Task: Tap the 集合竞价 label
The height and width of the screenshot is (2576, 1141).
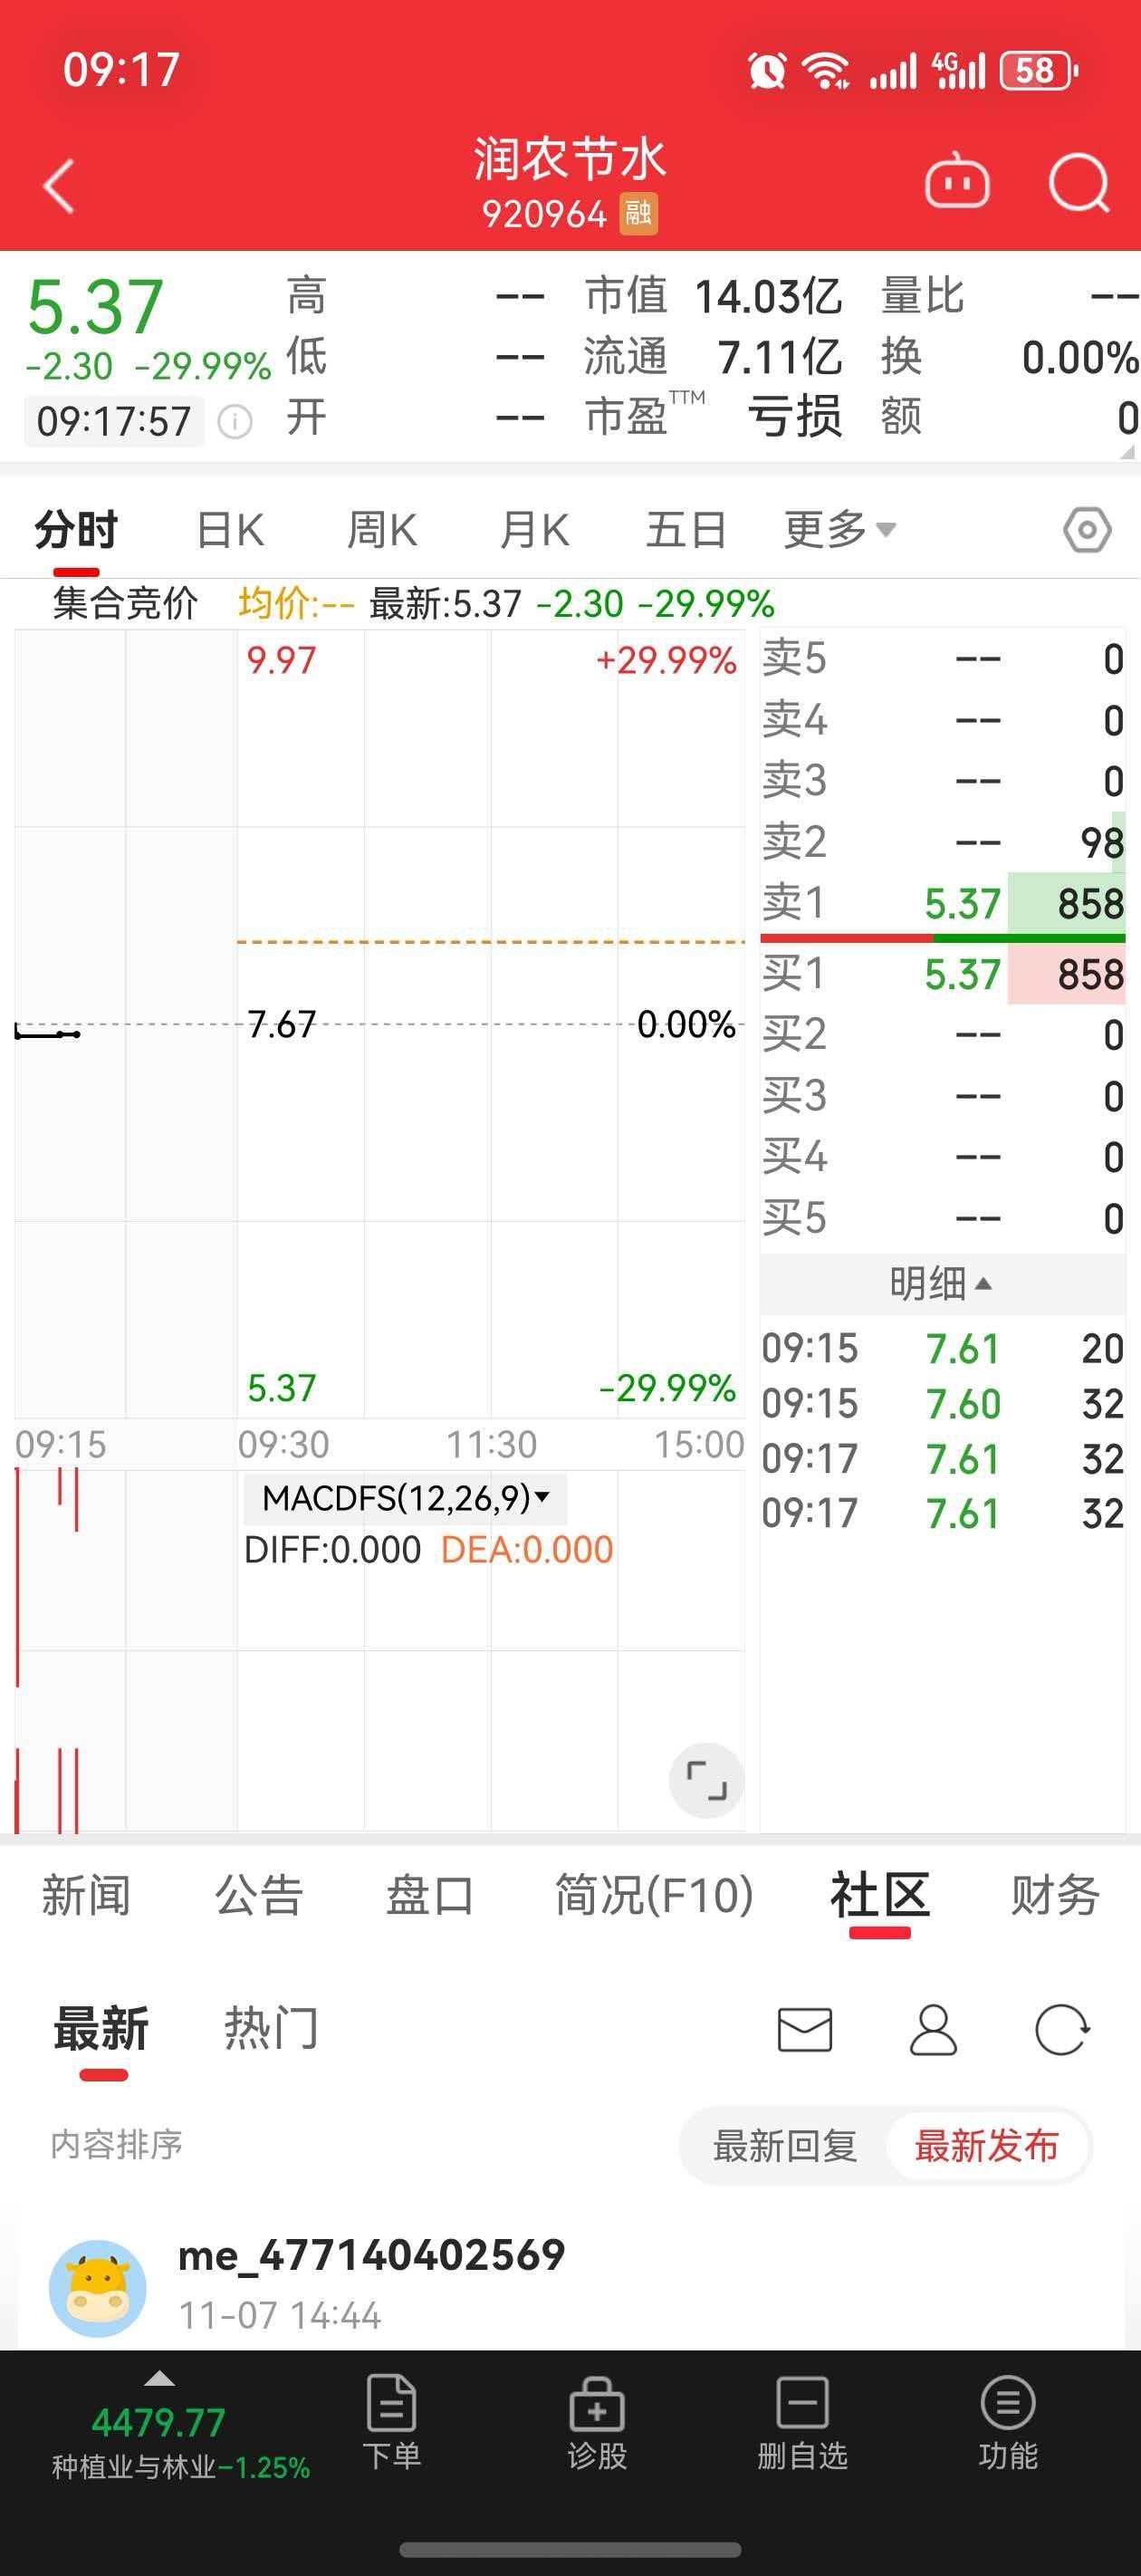Action: [x=125, y=604]
